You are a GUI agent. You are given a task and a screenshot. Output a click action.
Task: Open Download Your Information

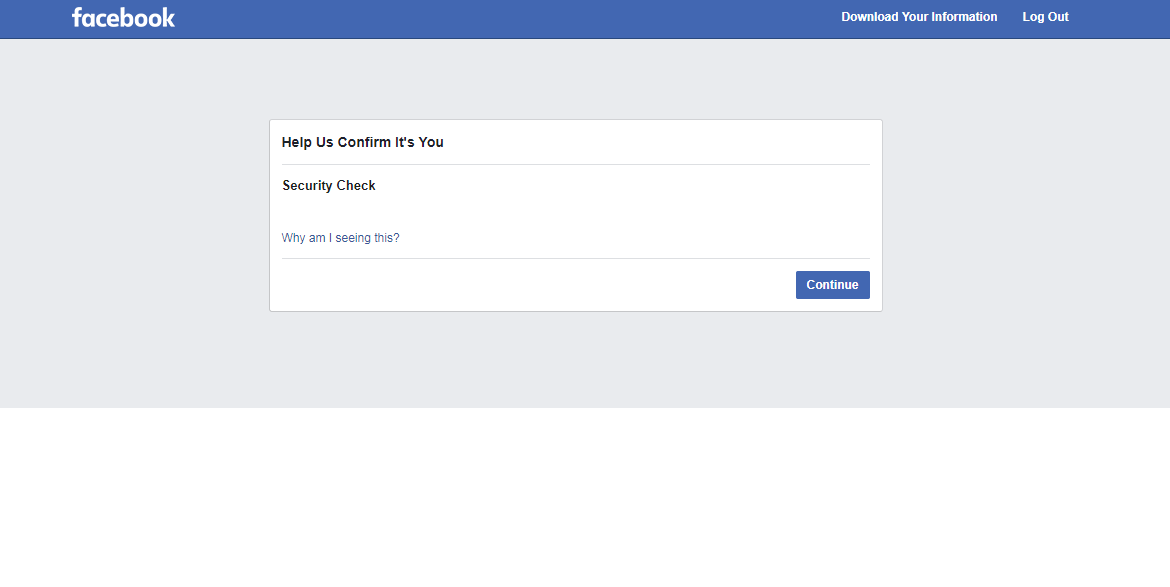coord(919,16)
